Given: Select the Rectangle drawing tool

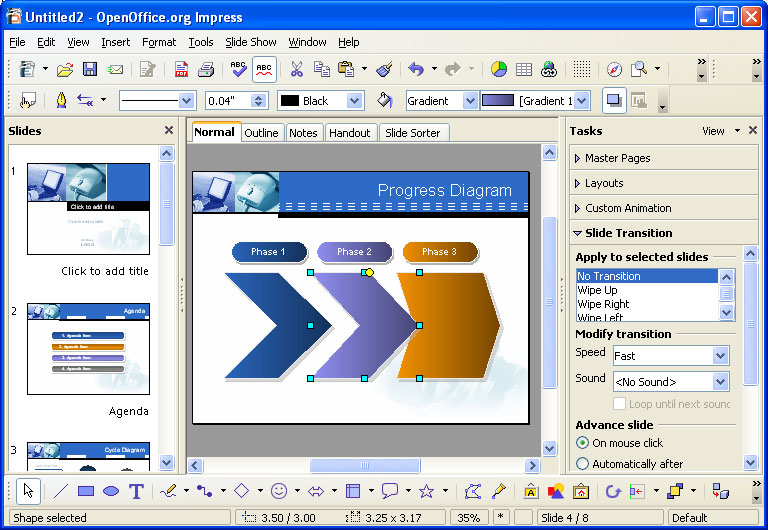Looking at the screenshot, I should click(86, 491).
